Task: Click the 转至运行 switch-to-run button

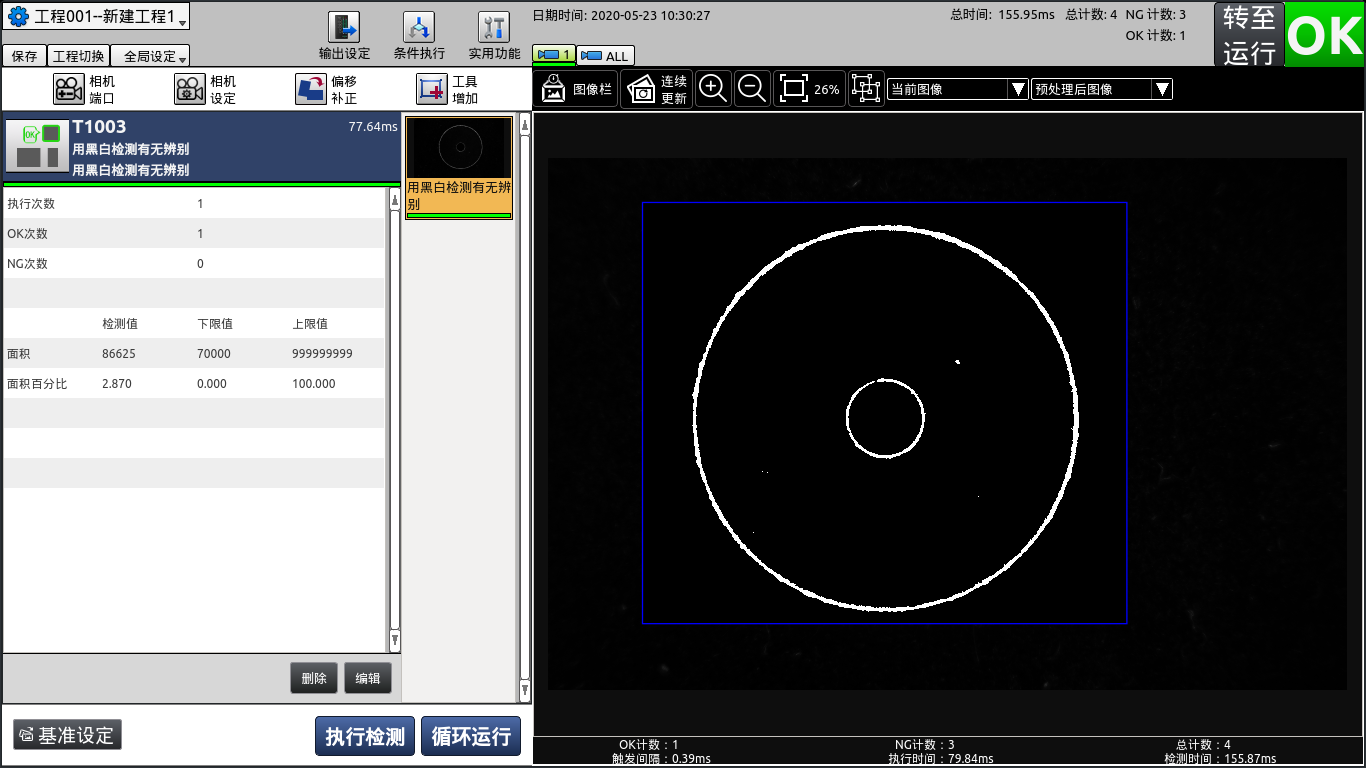Action: (x=1249, y=35)
